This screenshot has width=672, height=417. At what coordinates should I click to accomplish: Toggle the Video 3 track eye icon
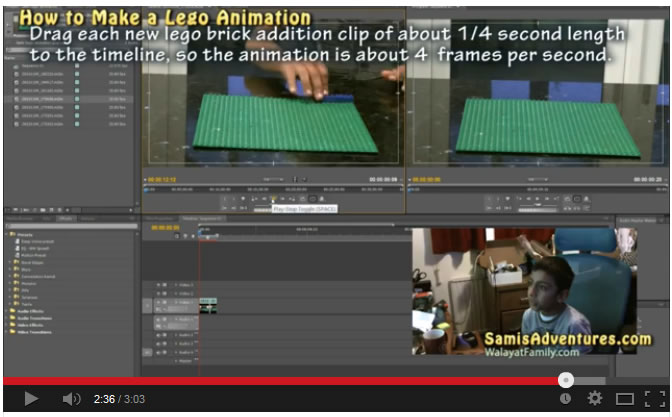[158, 285]
